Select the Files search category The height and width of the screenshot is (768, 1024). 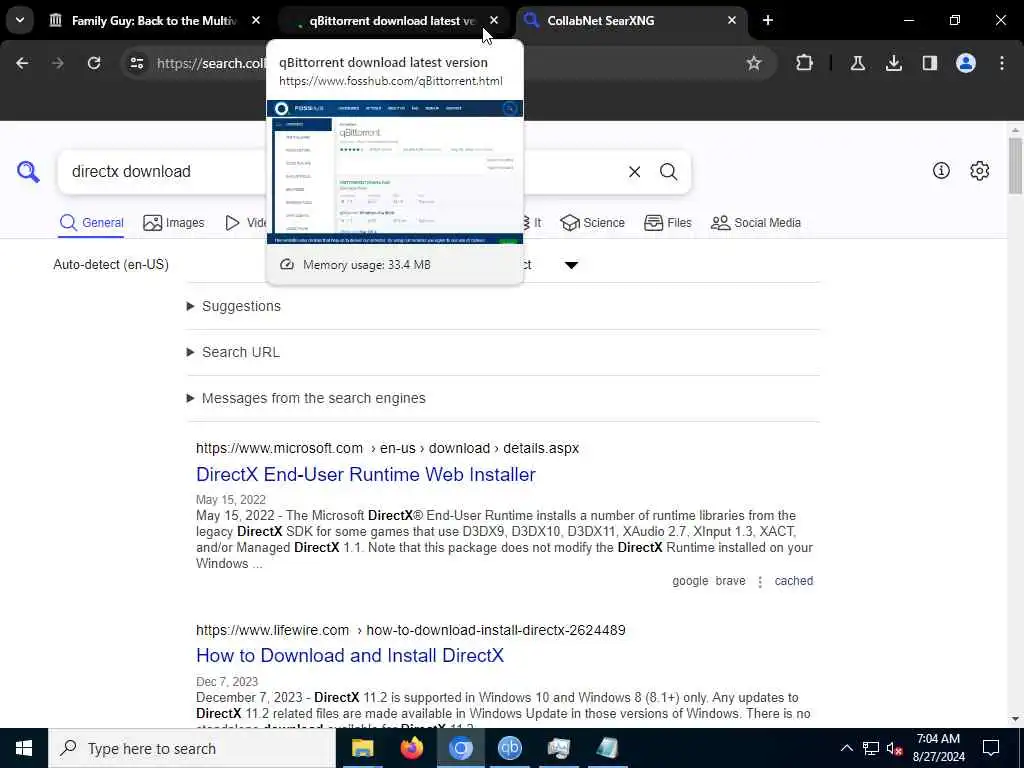(667, 223)
